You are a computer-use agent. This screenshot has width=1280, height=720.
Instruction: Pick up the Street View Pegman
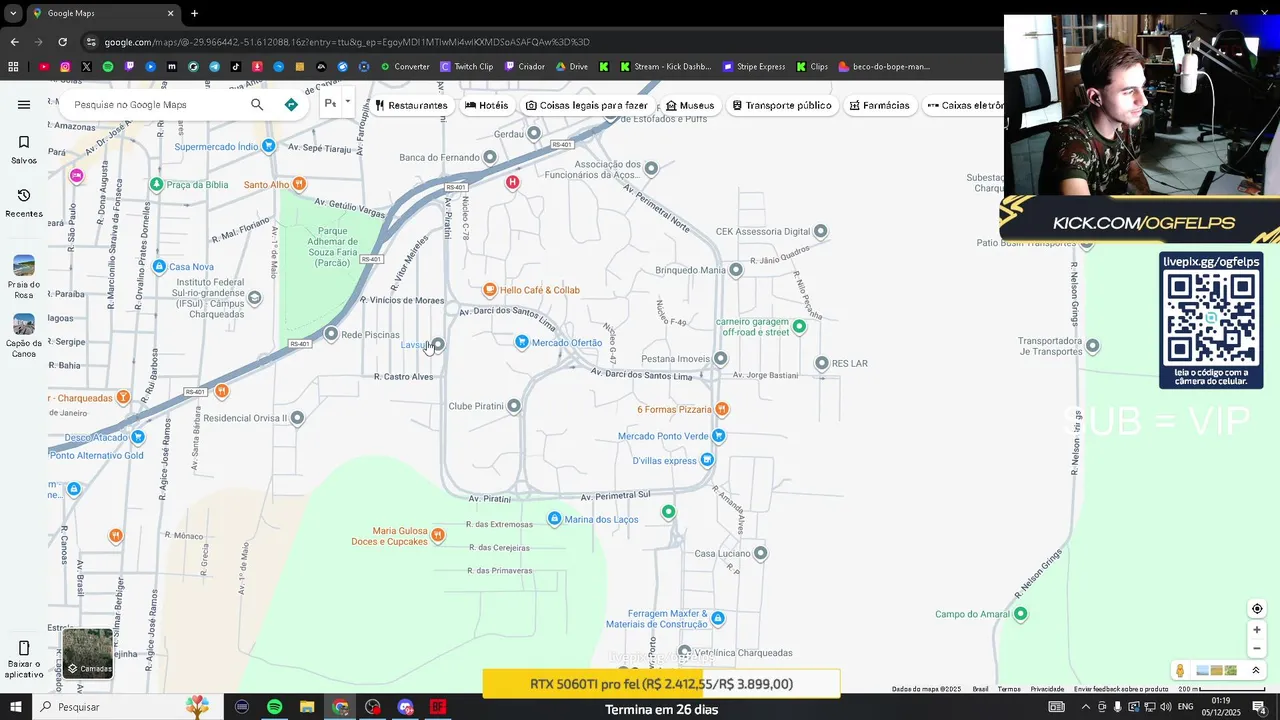1180,671
